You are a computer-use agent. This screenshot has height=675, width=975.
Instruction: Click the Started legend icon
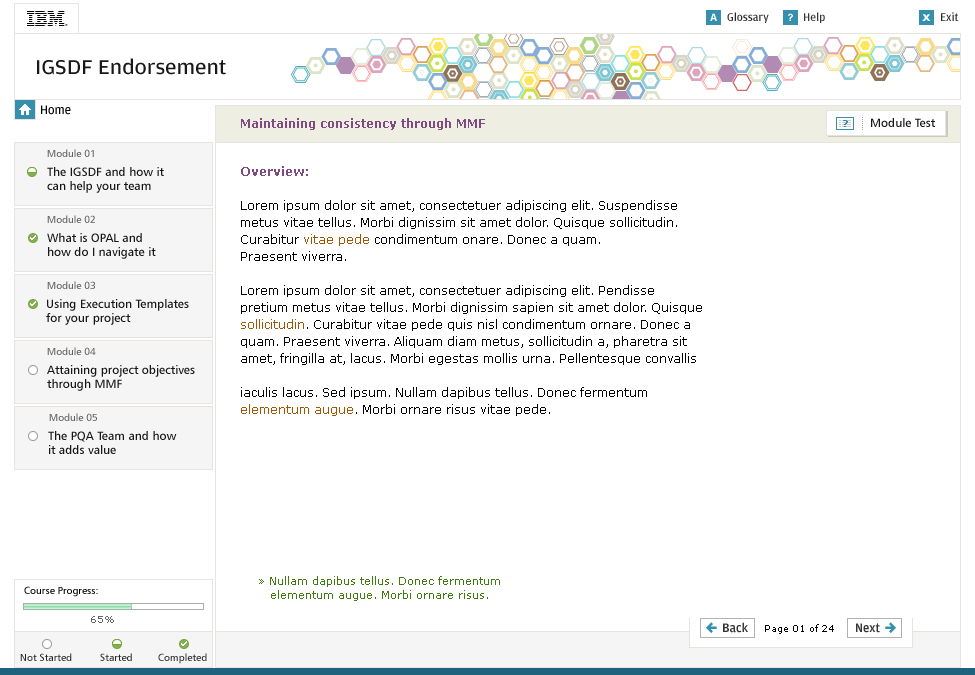pos(116,644)
